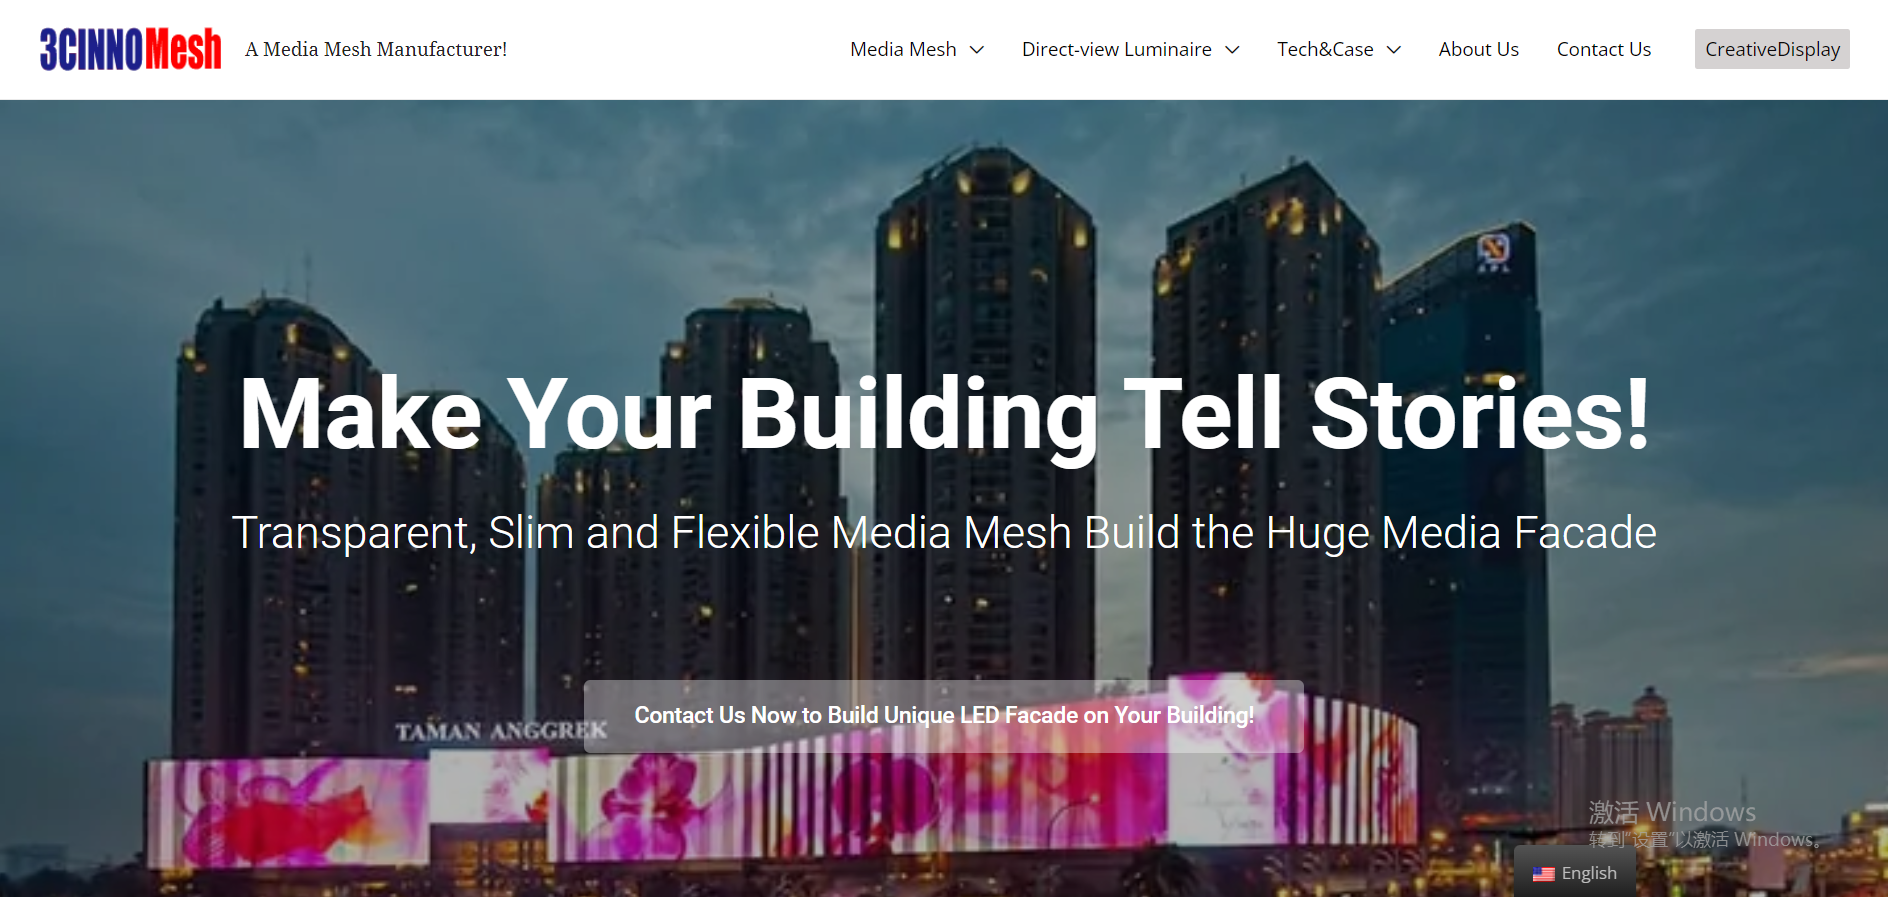
Task: Click the pink LED facade display image
Action: coord(780,790)
